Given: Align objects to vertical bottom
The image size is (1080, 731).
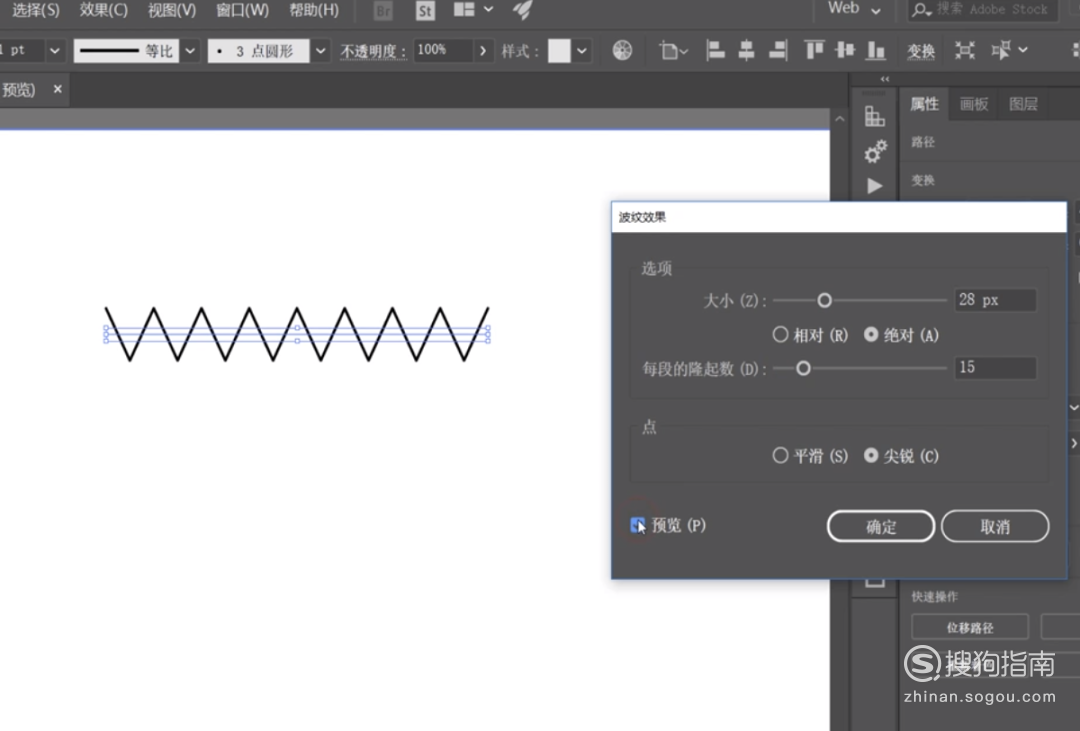Looking at the screenshot, I should (875, 50).
